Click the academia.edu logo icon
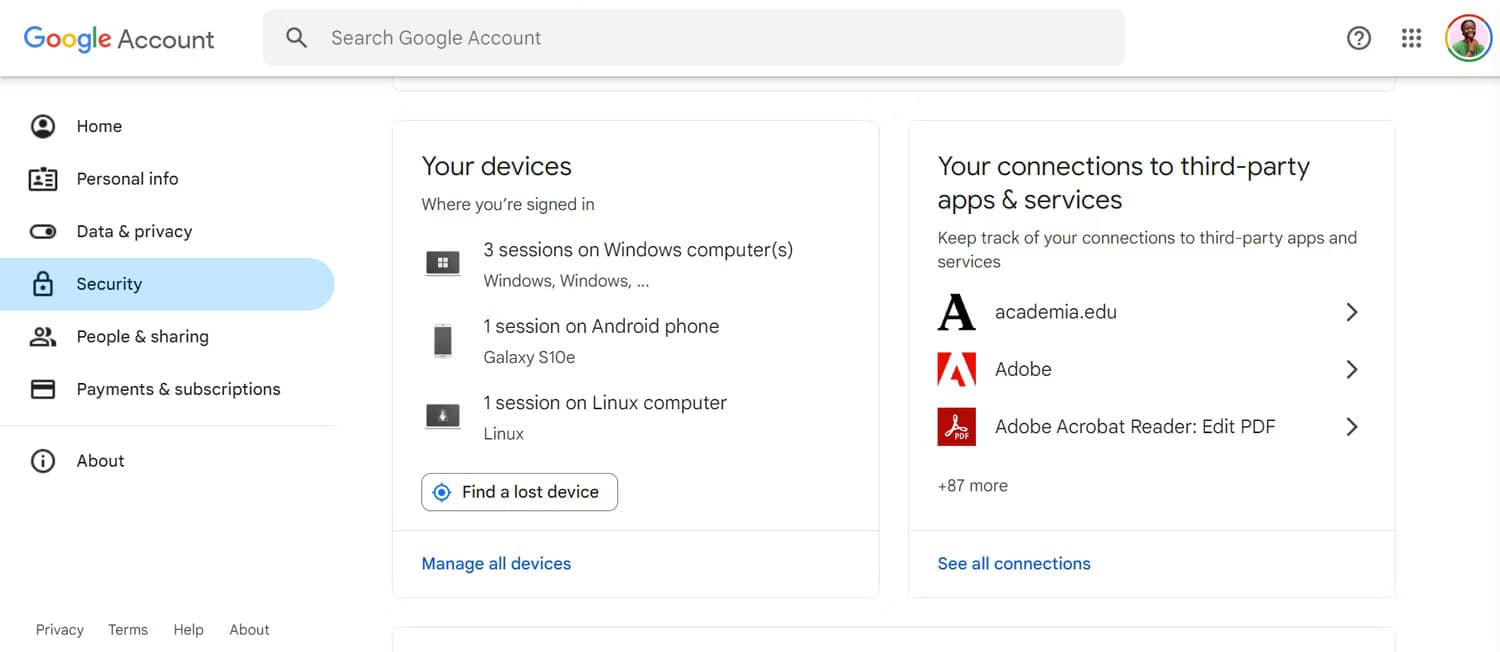Image resolution: width=1500 pixels, height=652 pixels. [956, 312]
